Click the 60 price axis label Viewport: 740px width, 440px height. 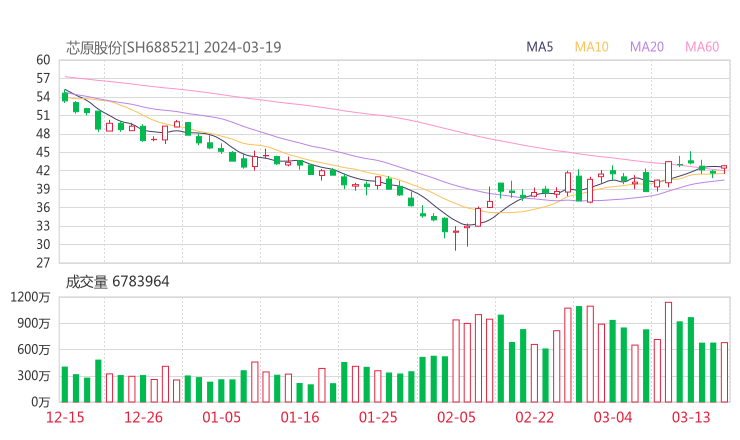pos(43,60)
